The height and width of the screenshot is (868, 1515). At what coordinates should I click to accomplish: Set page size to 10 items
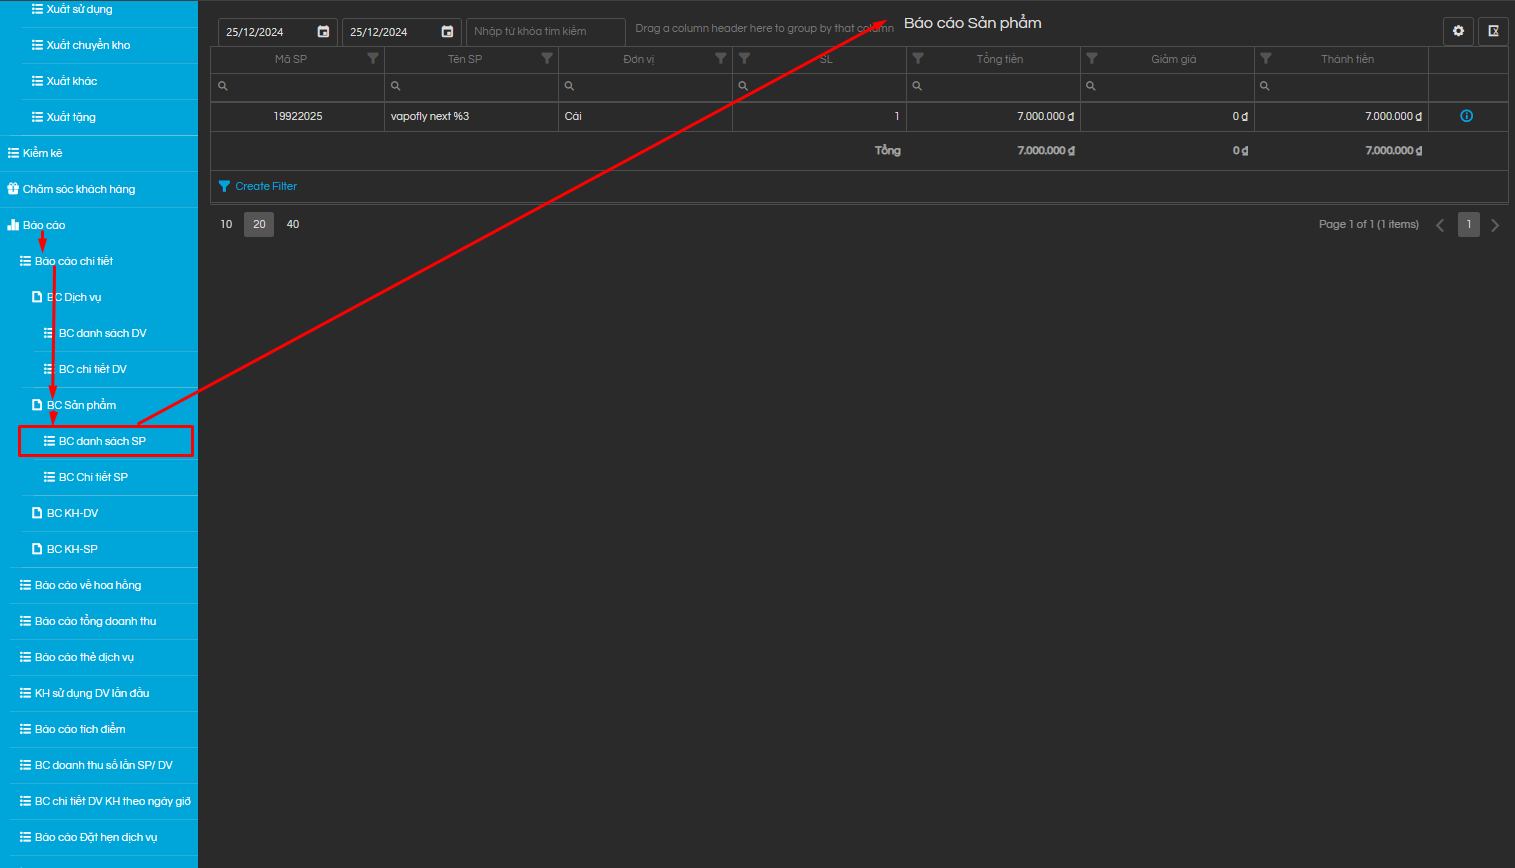coord(226,224)
